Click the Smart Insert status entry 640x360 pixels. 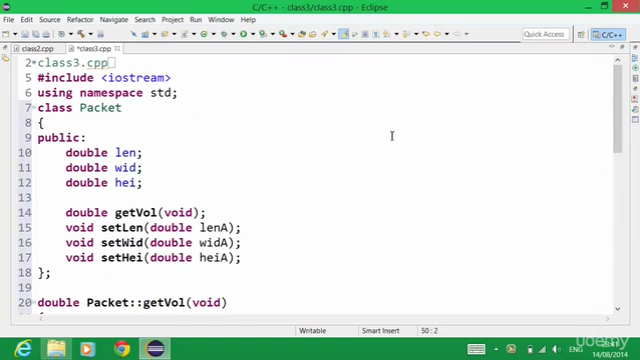pos(380,331)
